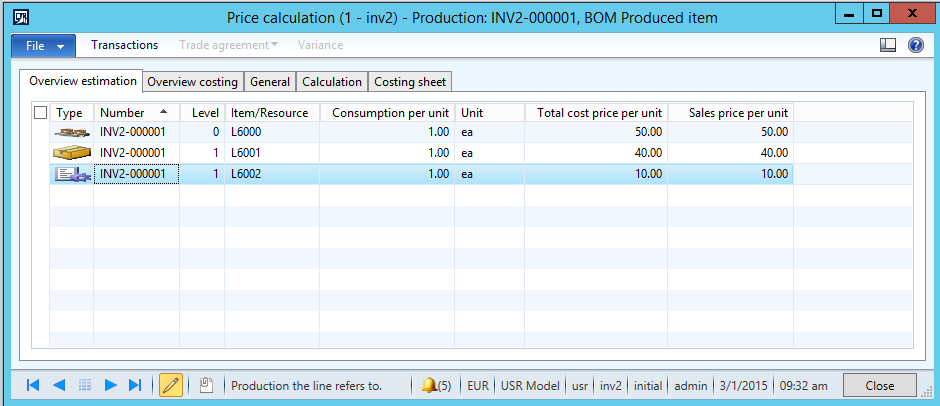Click the EUR currency status field
940x406 pixels.
(478, 385)
